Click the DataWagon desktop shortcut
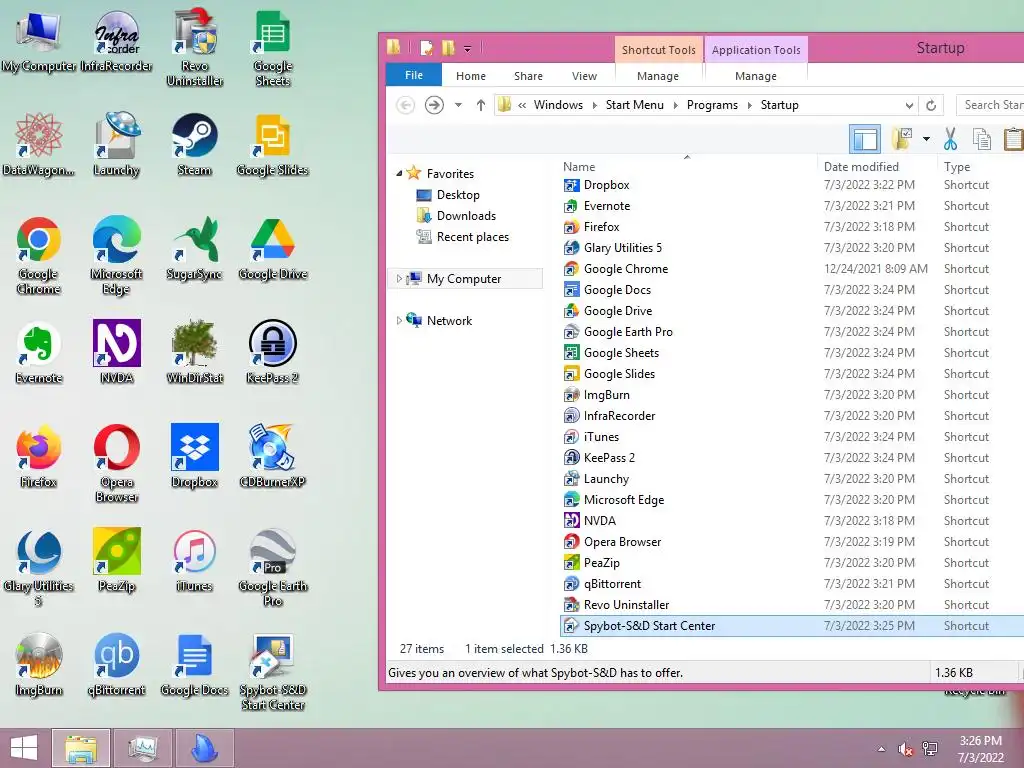Screen dimensions: 1024x768 point(39,145)
